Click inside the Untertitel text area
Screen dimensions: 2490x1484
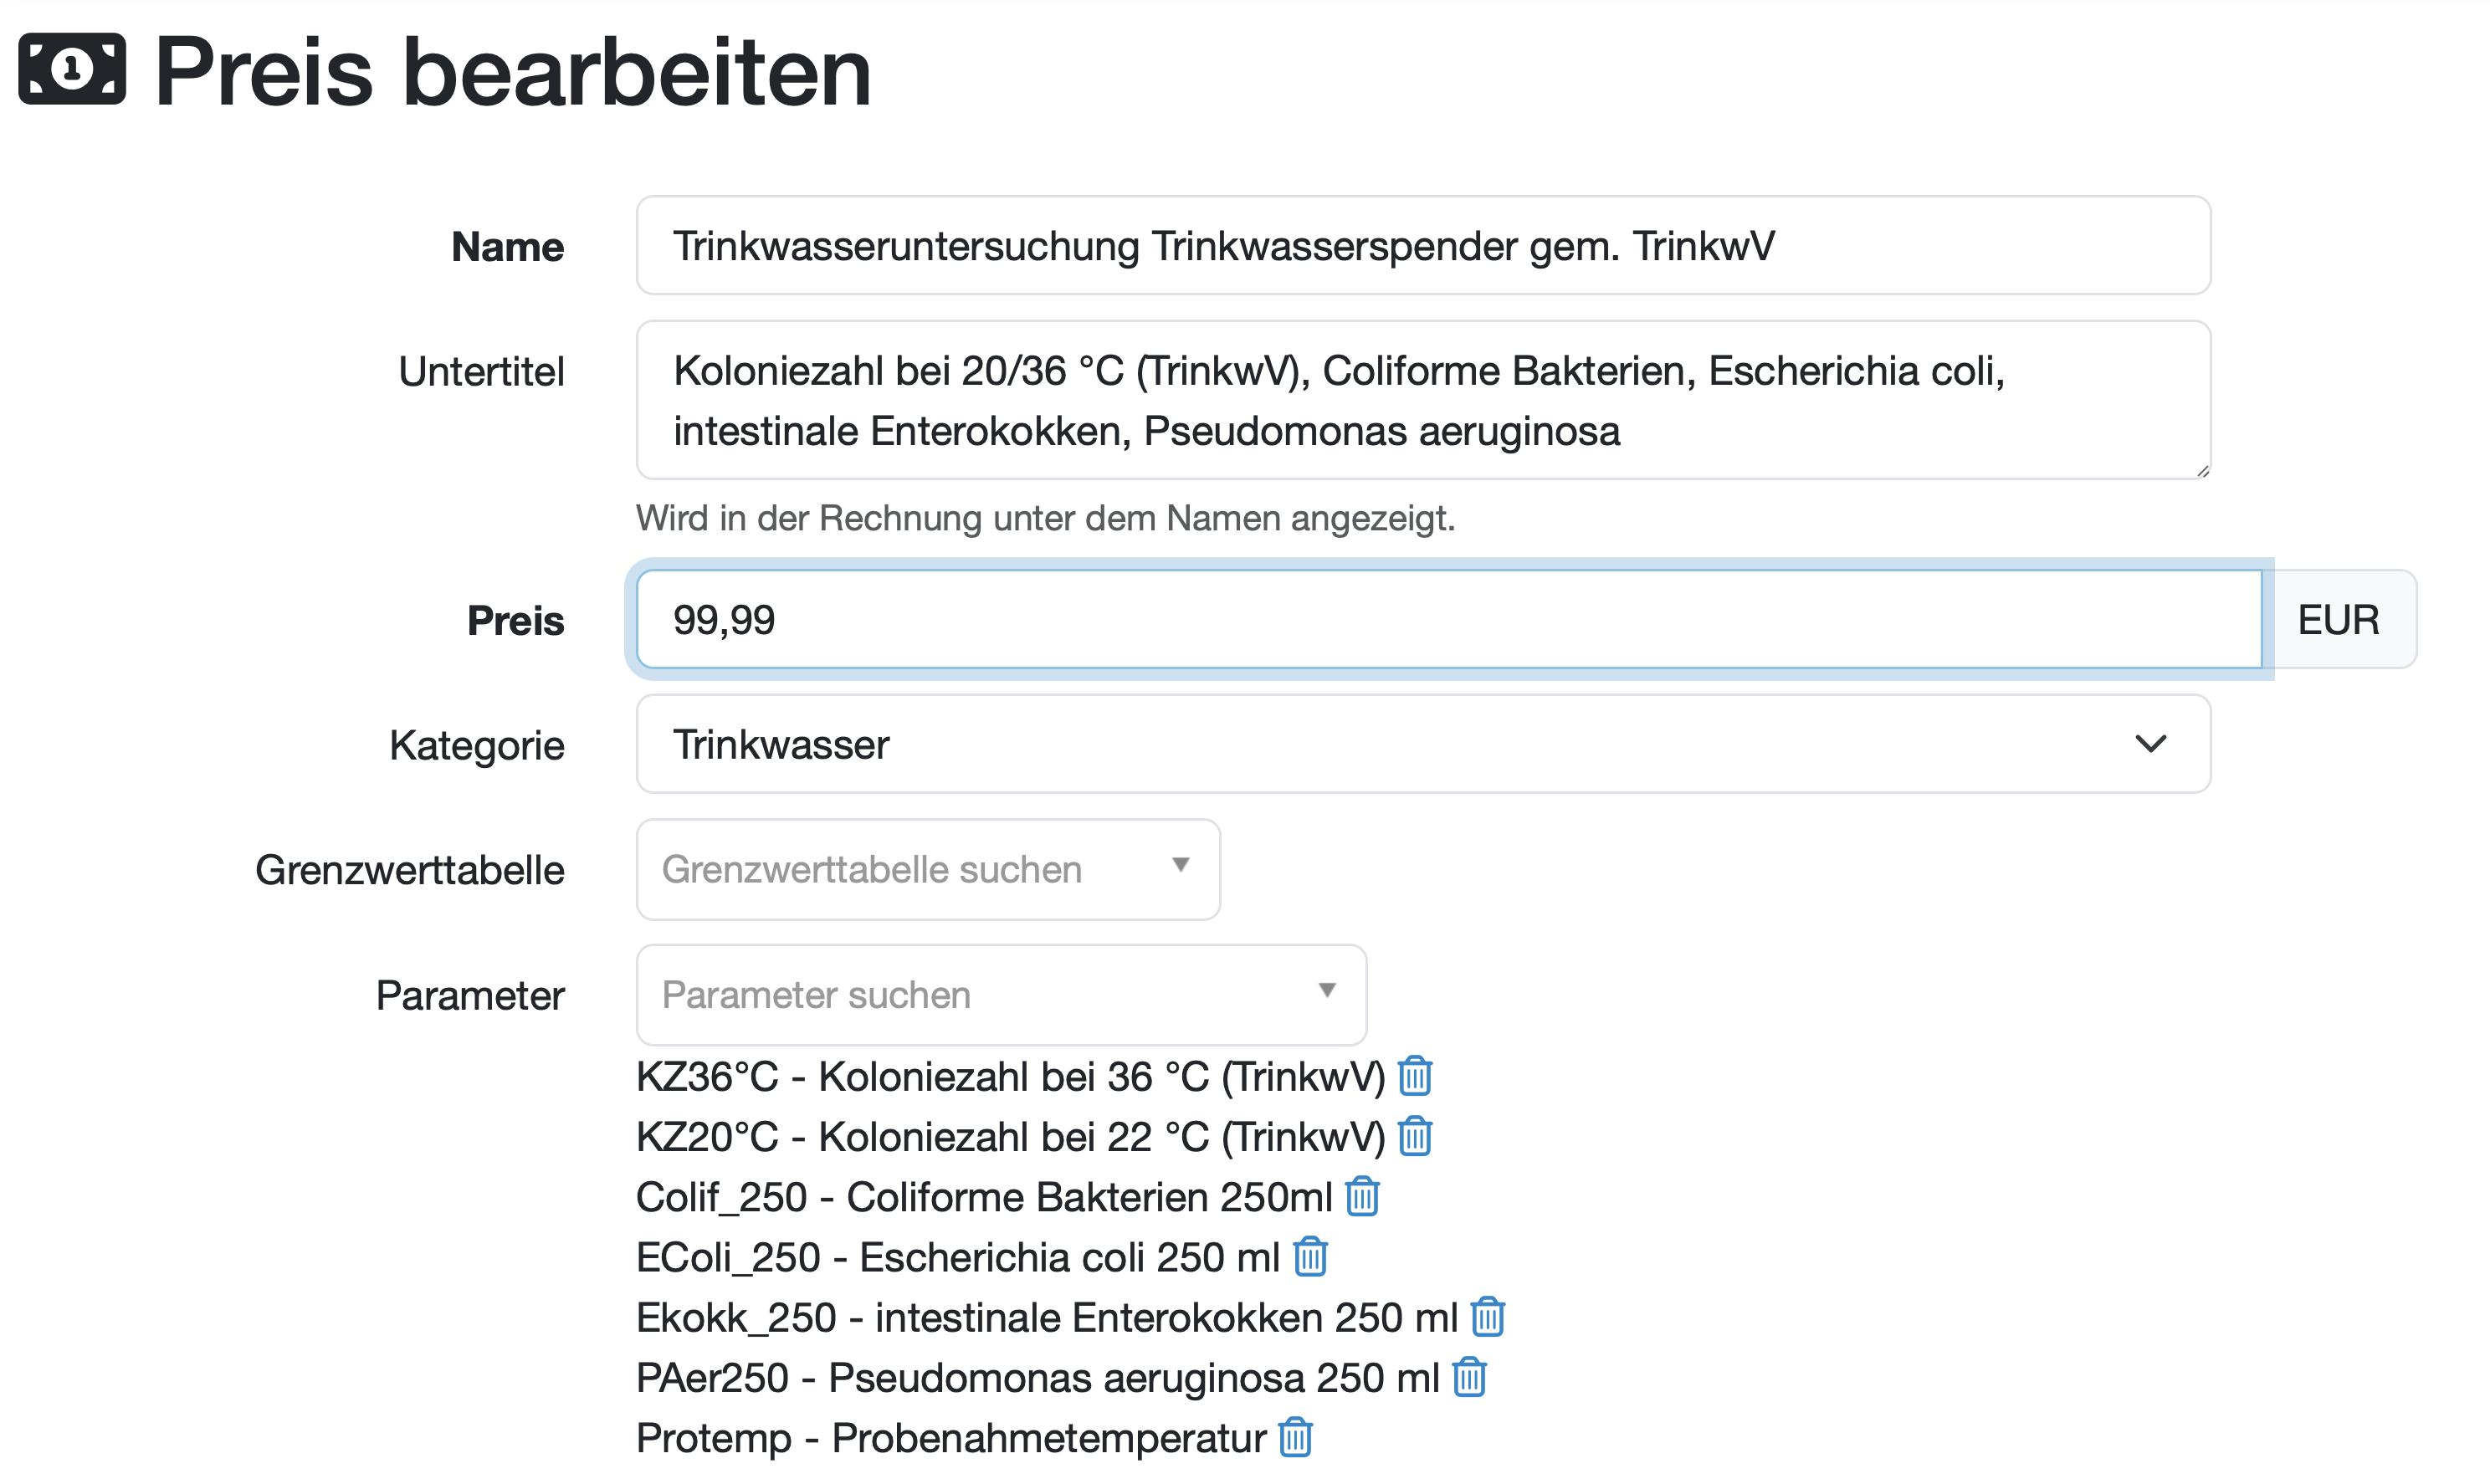click(1420, 400)
